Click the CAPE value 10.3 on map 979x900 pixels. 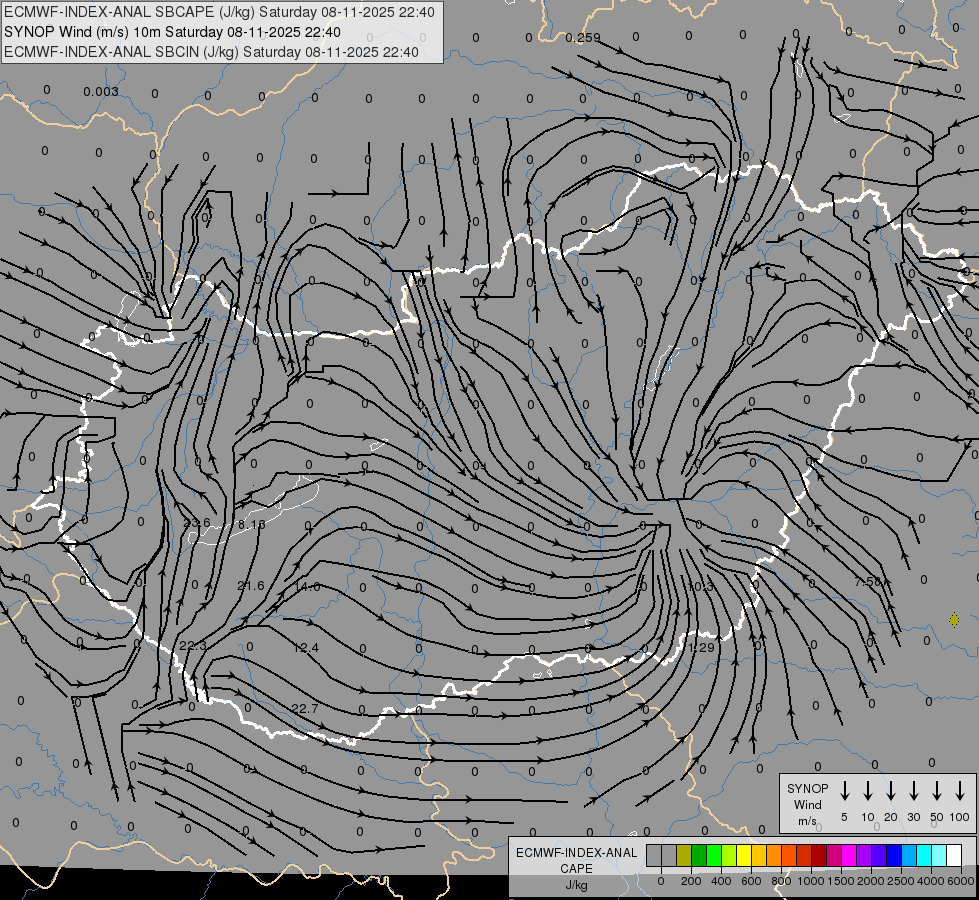pos(700,586)
